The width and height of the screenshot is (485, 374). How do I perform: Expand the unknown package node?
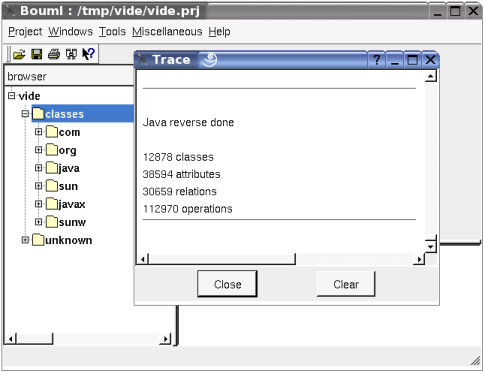coord(25,240)
